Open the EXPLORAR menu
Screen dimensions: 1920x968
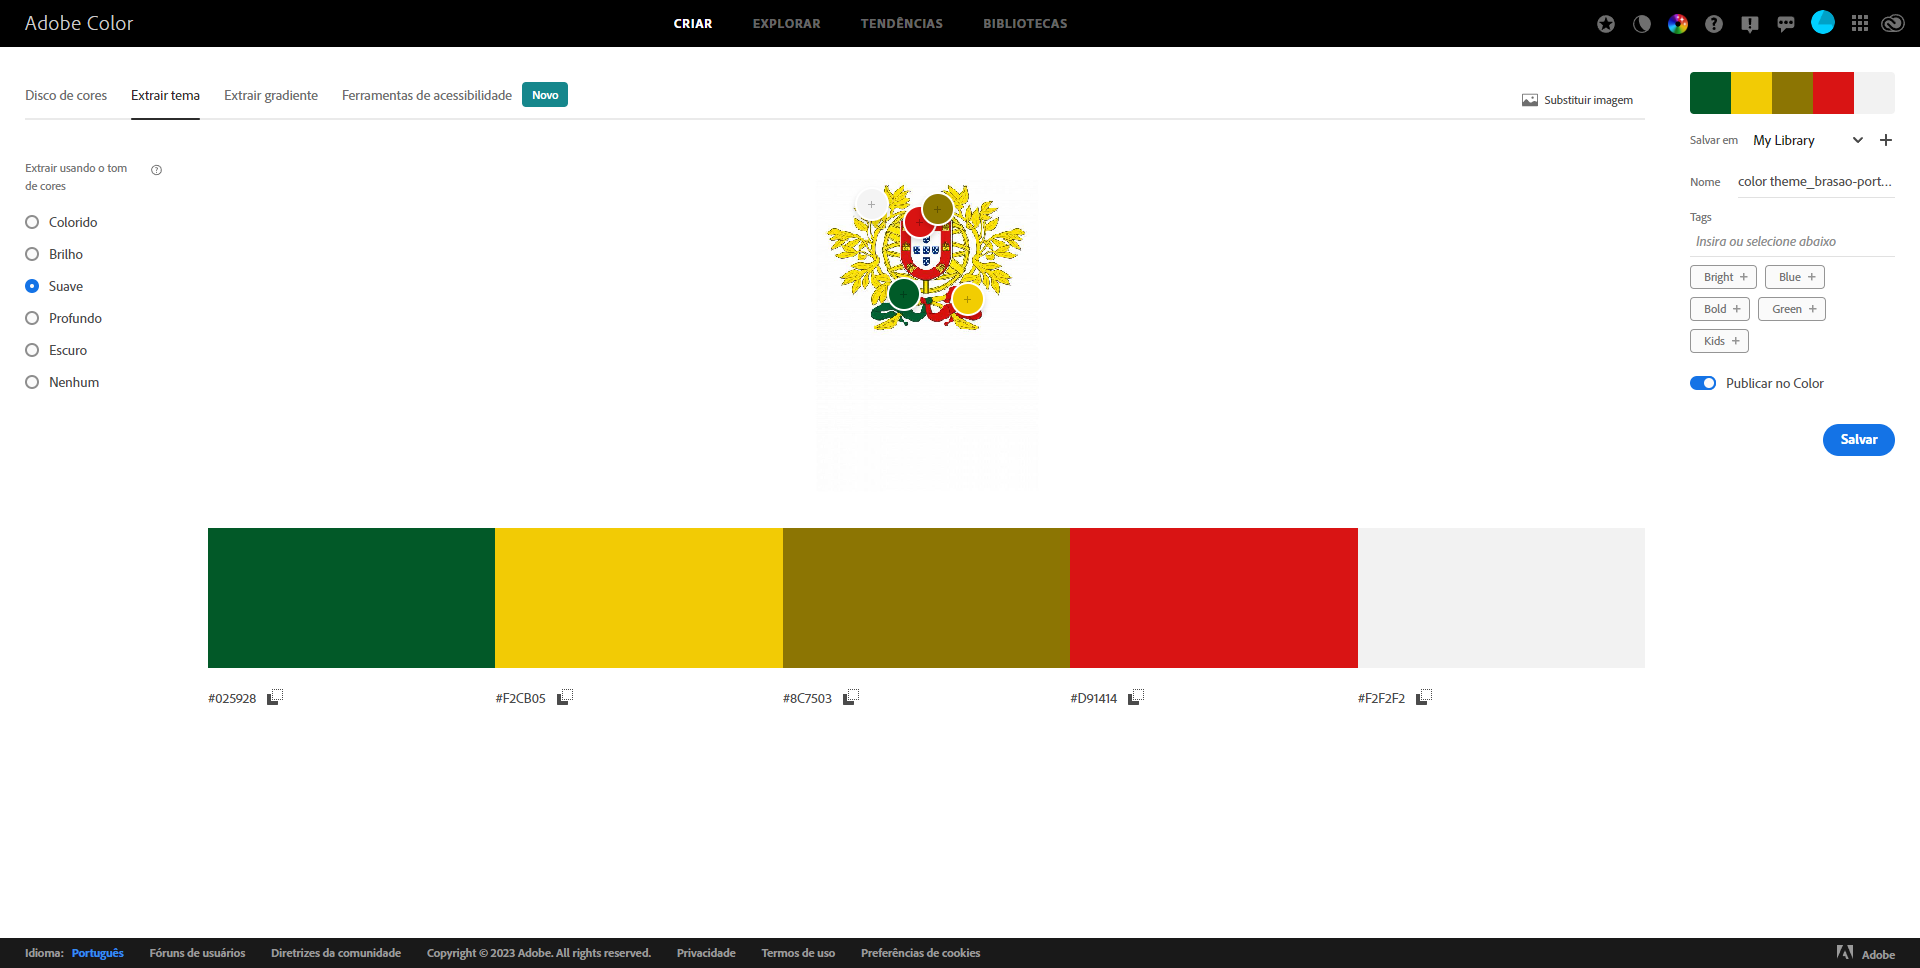786,24
